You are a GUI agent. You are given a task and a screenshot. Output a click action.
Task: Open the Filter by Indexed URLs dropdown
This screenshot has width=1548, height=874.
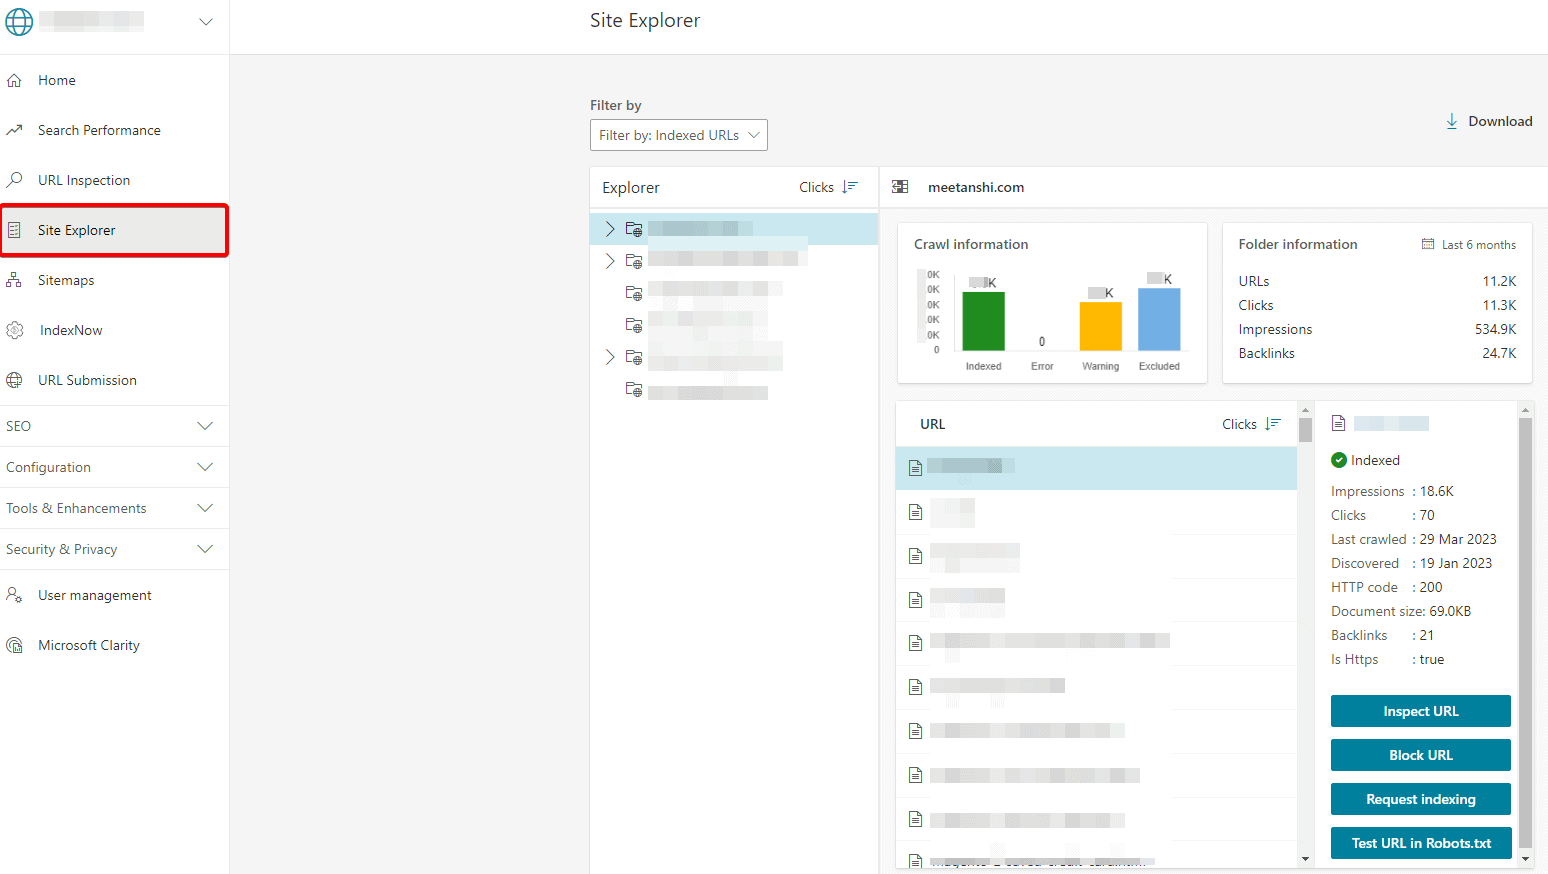tap(678, 135)
